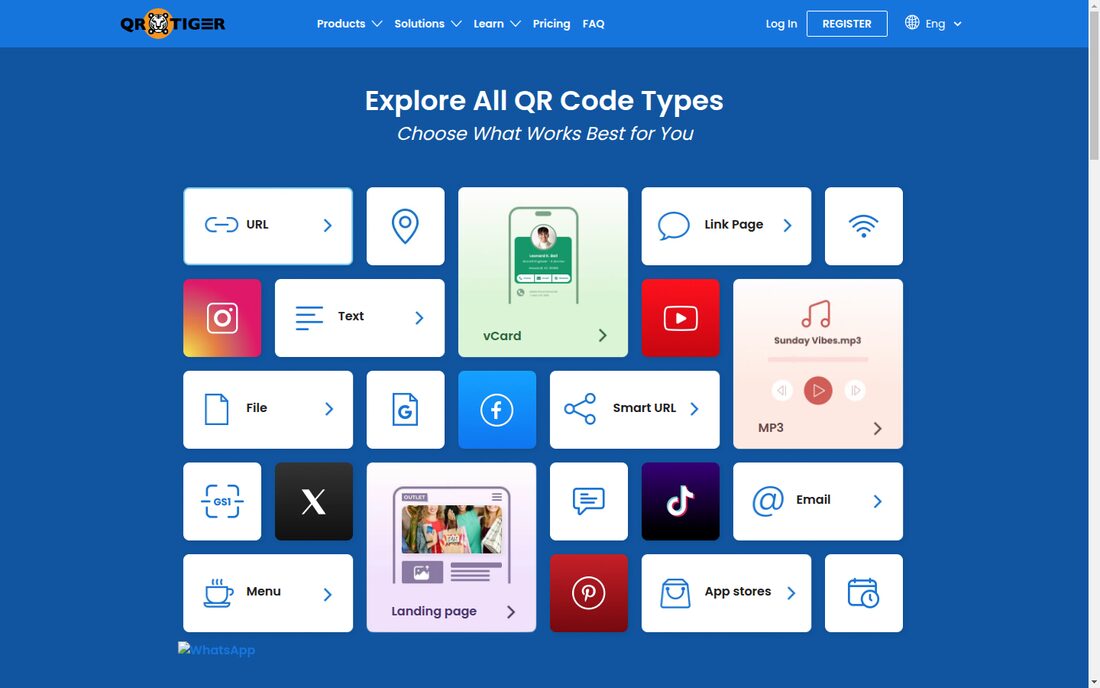This screenshot has width=1100, height=688.
Task: Click the QR TIGER logo
Action: [173, 23]
